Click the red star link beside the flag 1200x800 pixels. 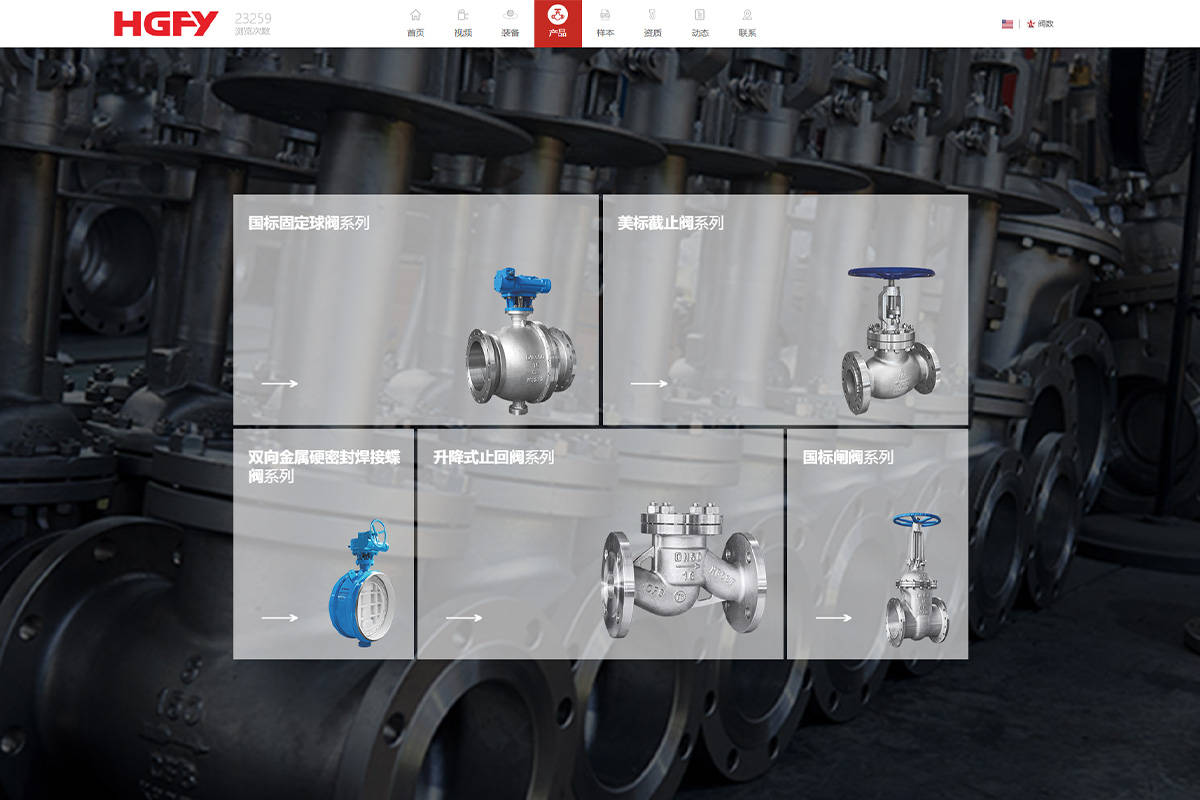(1040, 23)
